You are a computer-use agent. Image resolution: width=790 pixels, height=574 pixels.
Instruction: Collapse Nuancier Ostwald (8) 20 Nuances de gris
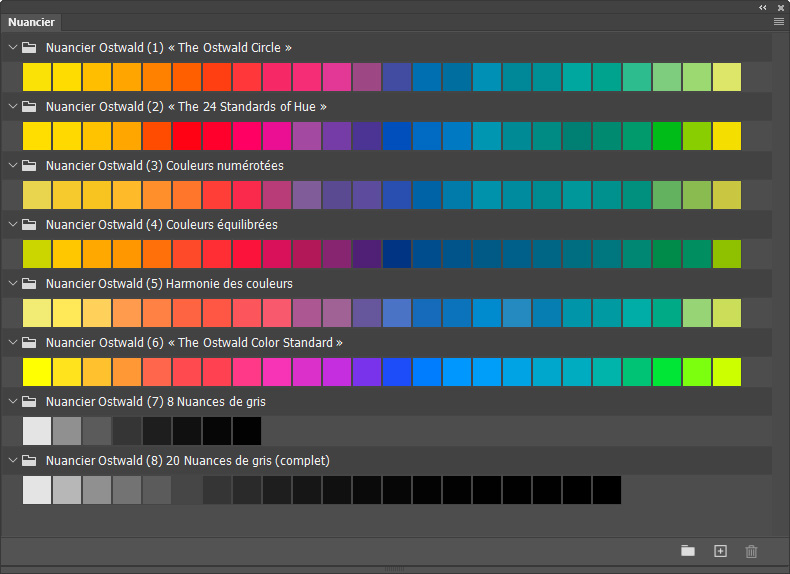click(13, 460)
